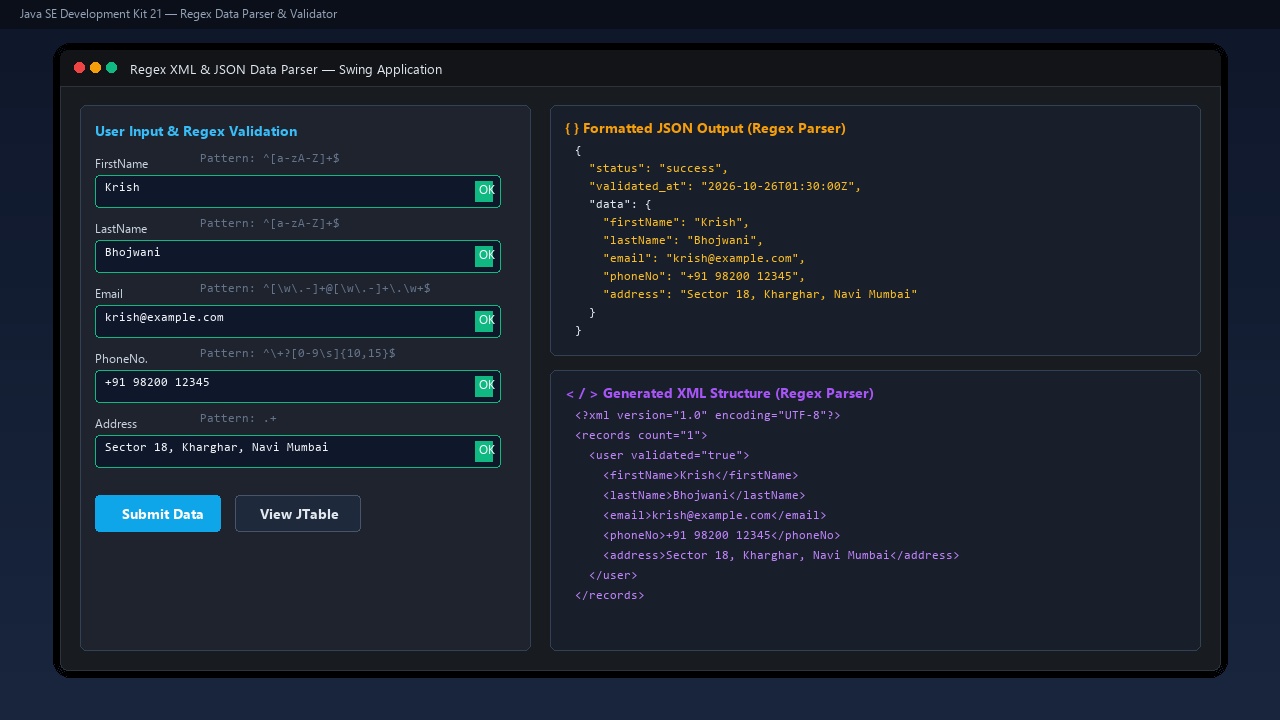Image resolution: width=1280 pixels, height=720 pixels.
Task: Click the green window maximize dot
Action: [112, 68]
